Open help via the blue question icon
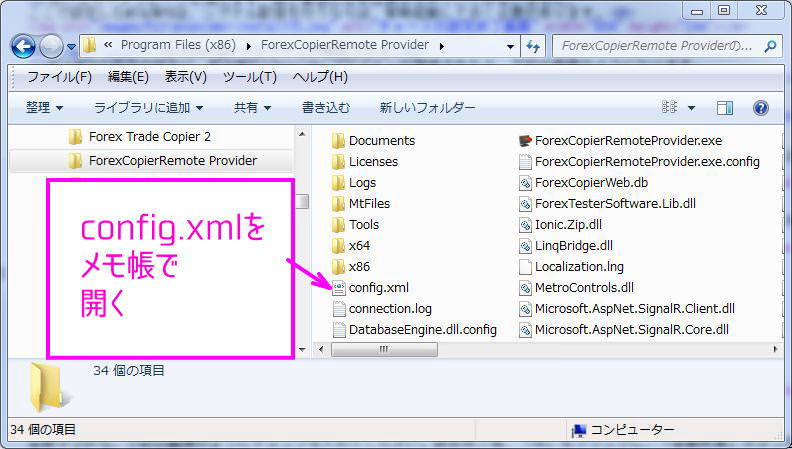Viewport: 792px width, 449px height. coord(761,108)
